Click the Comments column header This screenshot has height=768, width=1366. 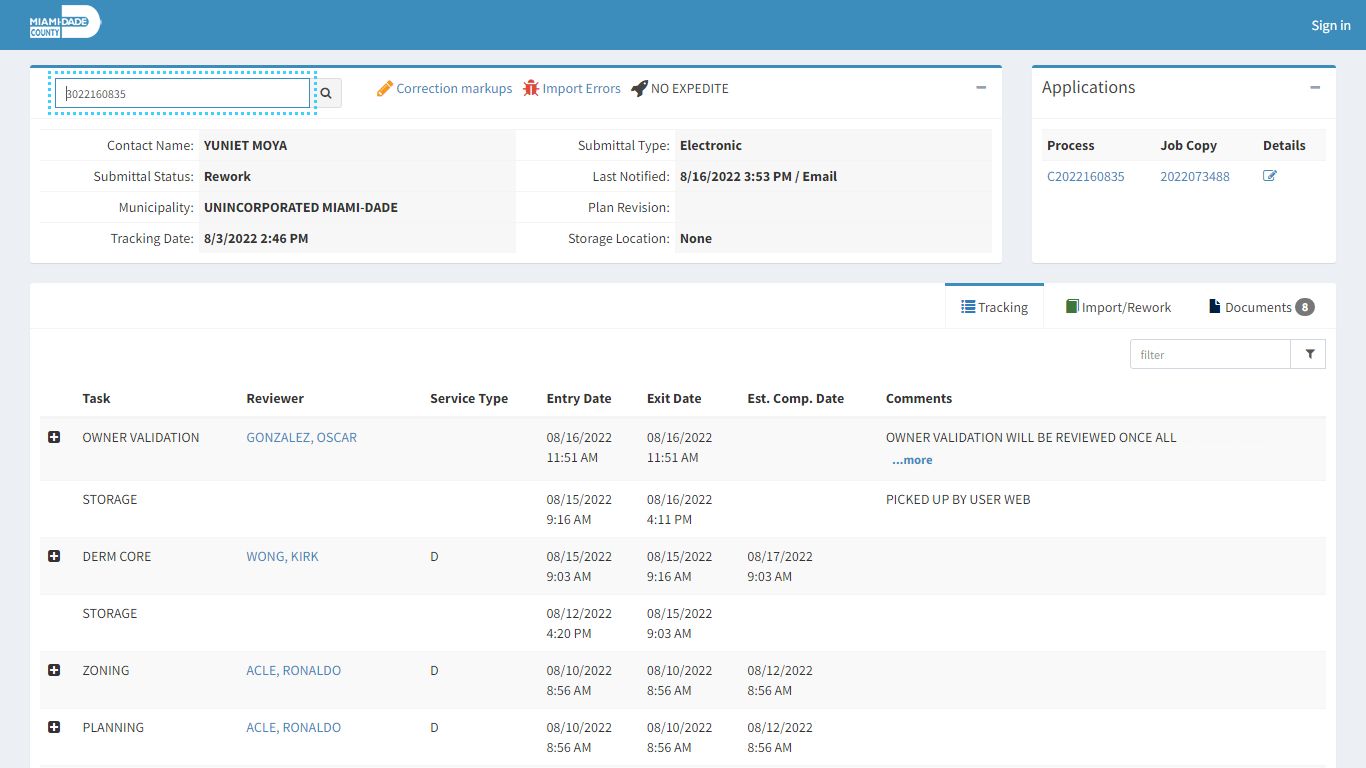pos(919,398)
